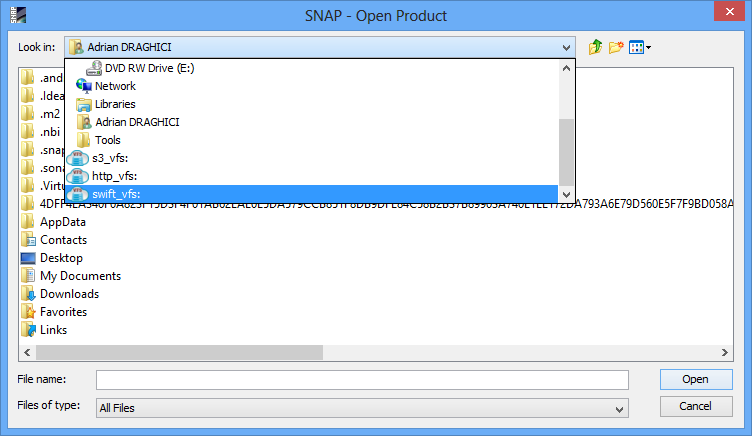This screenshot has width=752, height=436.
Task: Click the Contacts folder icon
Action: [28, 240]
